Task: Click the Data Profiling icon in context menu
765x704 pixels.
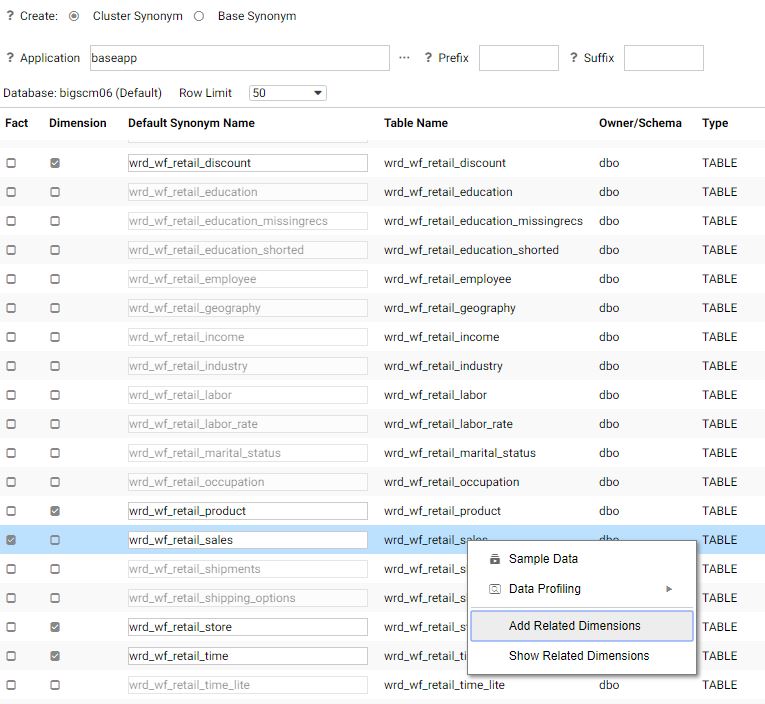Action: pyautogui.click(x=495, y=589)
